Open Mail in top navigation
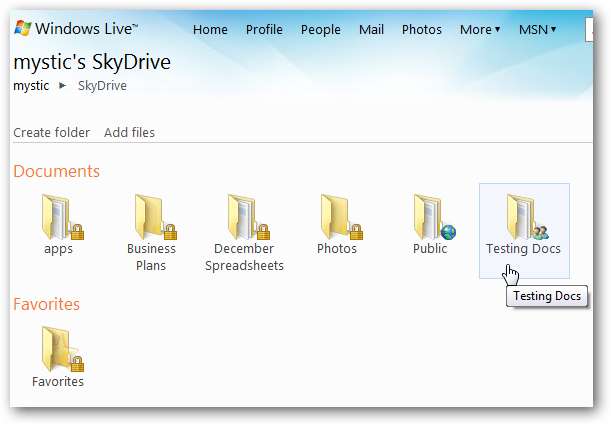 371,30
